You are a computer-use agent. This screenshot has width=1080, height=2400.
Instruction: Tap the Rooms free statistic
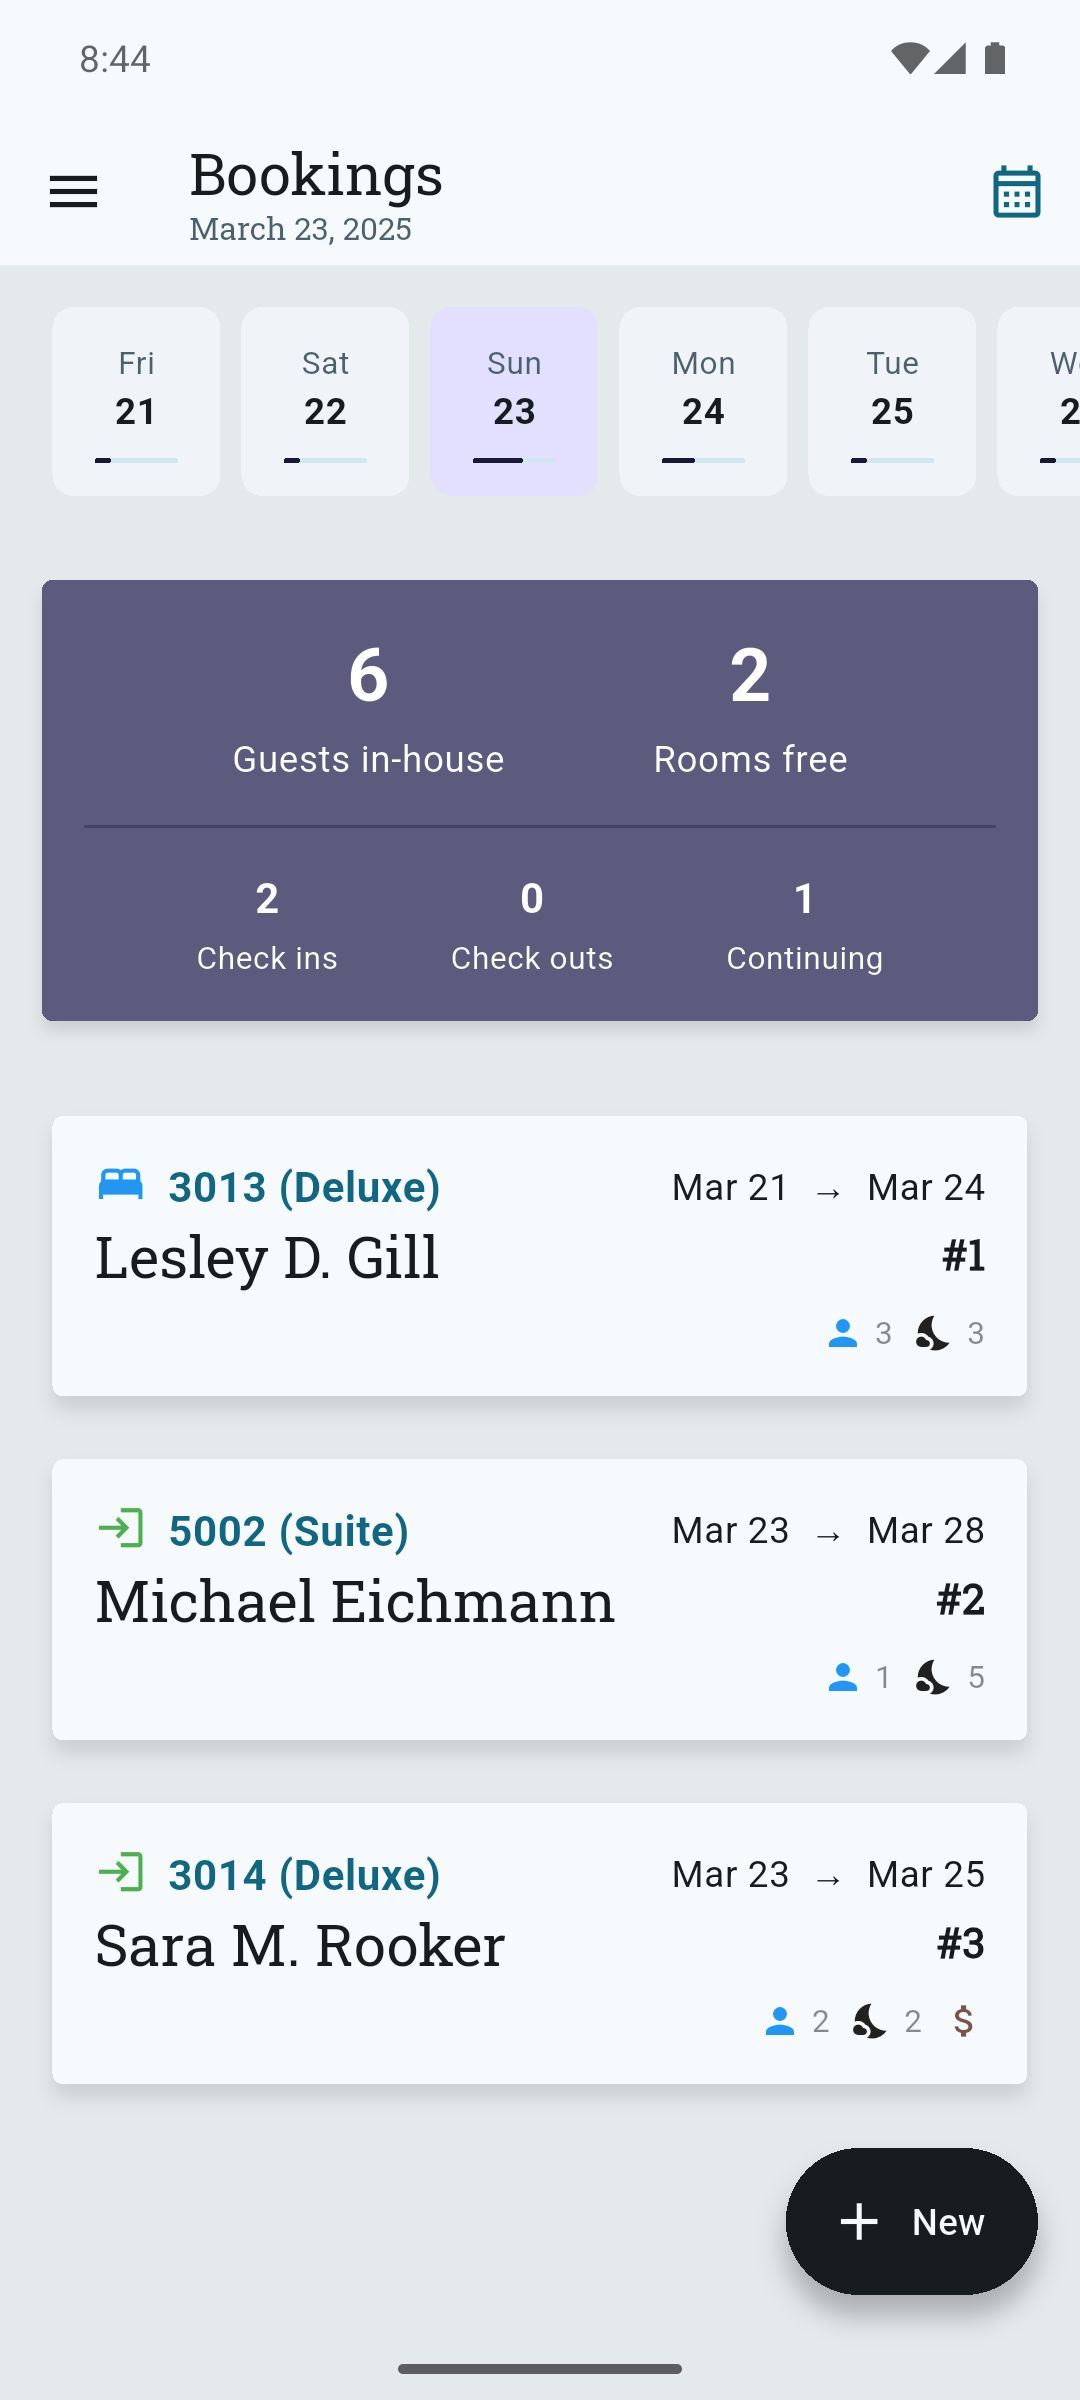click(750, 709)
